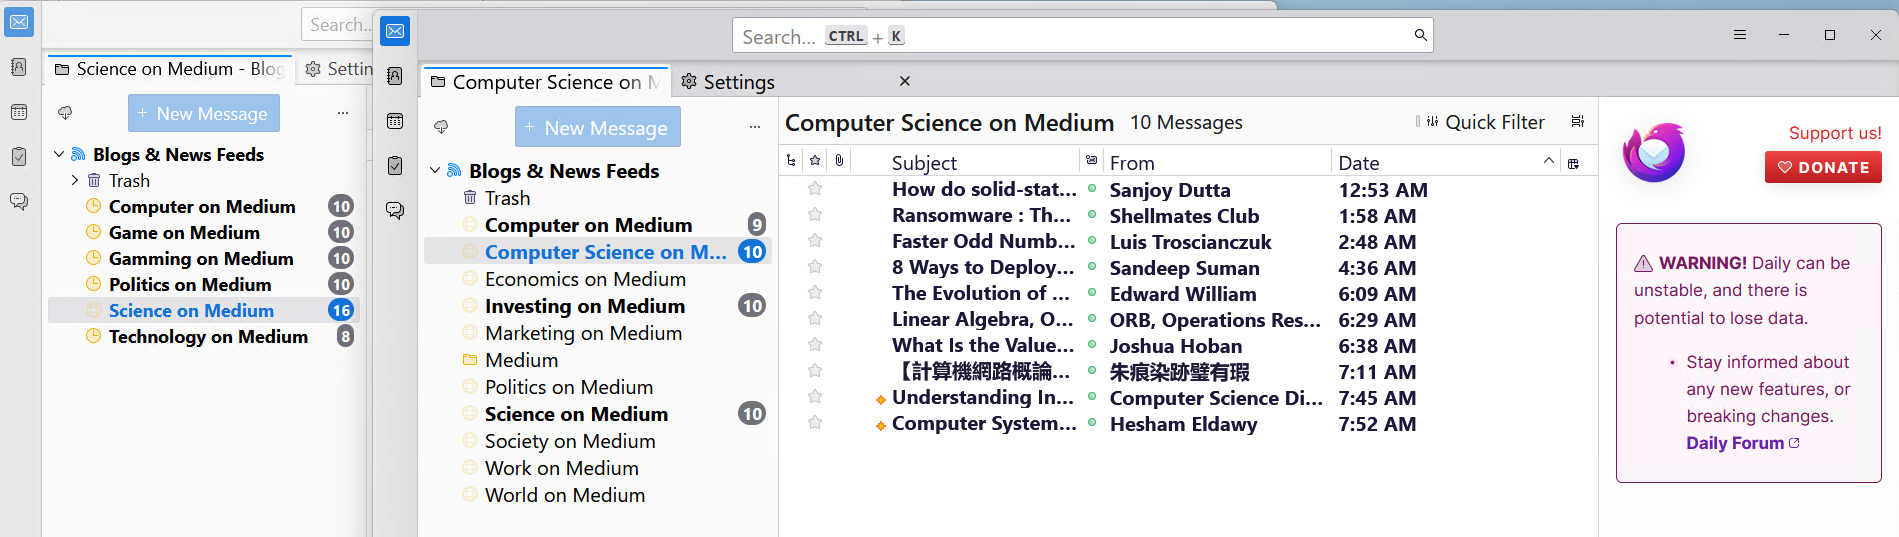1899x537 pixels.
Task: Focus the Search field in front window
Action: pyautogui.click(x=1082, y=36)
